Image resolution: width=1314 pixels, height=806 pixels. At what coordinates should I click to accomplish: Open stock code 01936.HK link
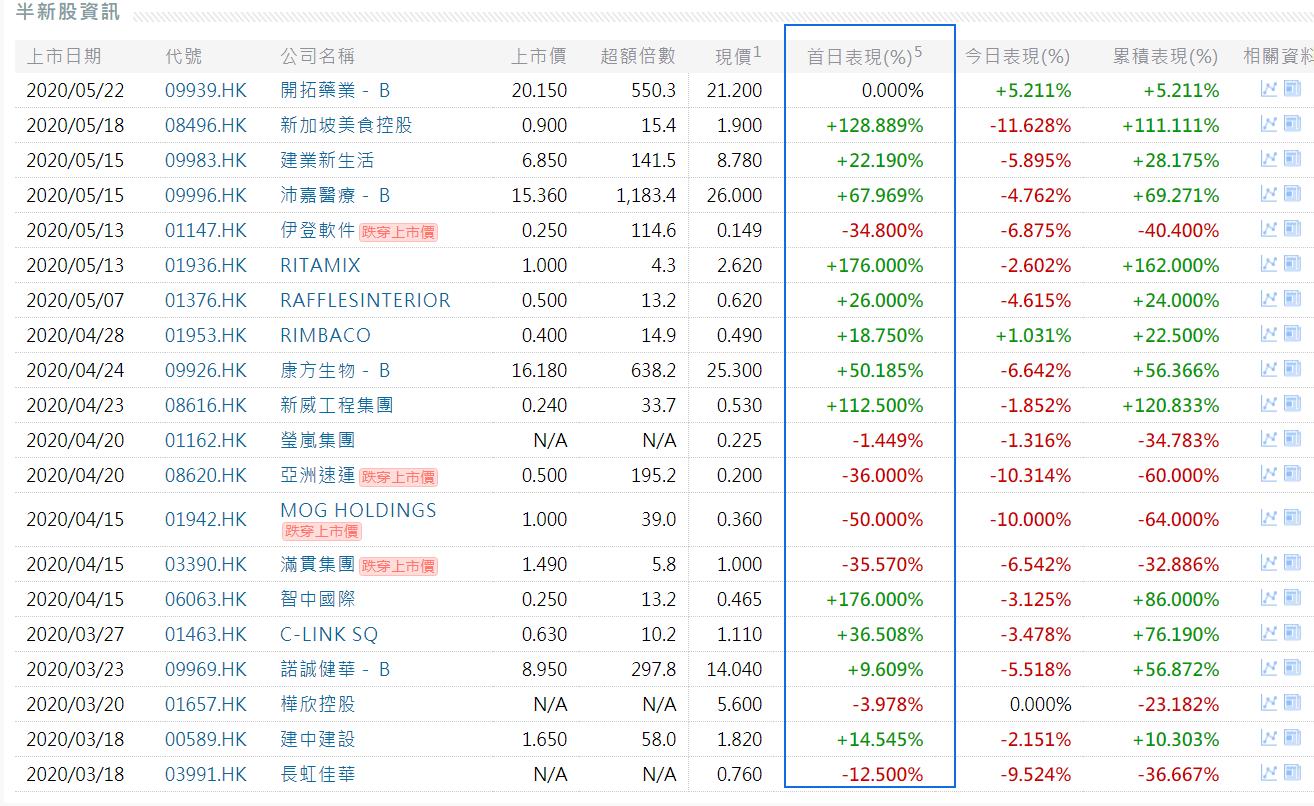click(x=205, y=265)
